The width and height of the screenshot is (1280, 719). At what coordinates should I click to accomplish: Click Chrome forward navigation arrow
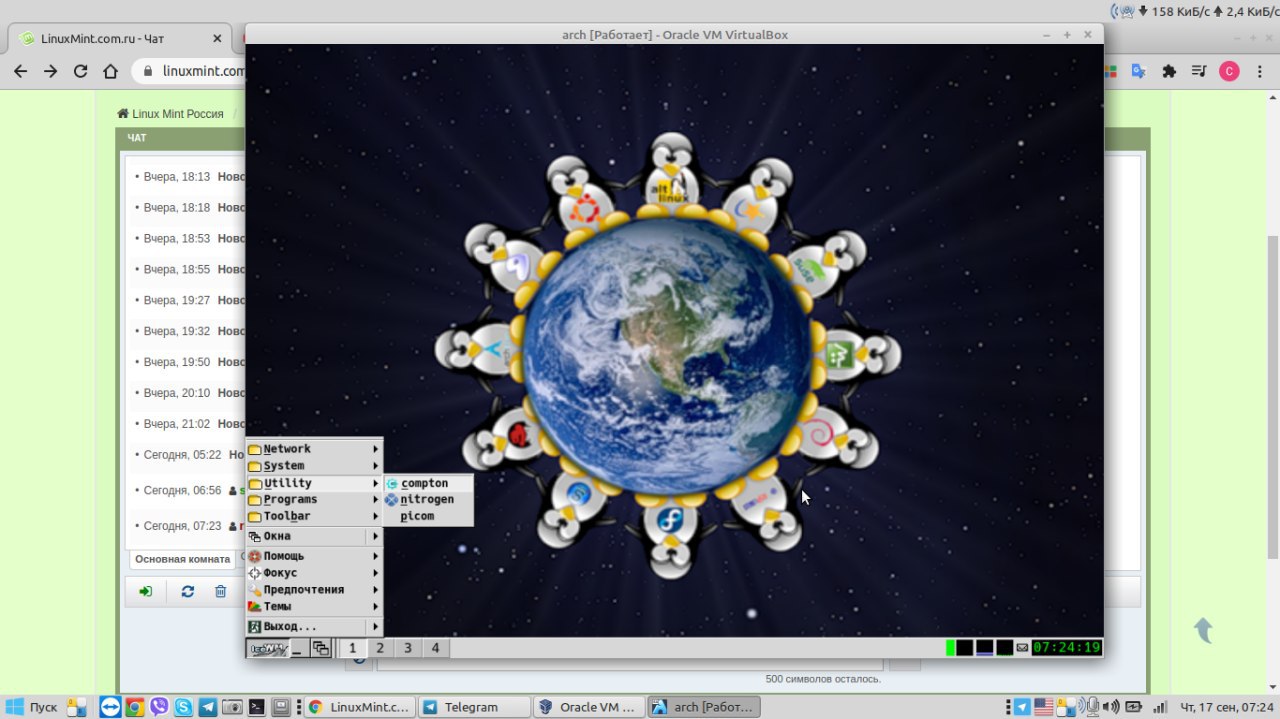point(51,71)
